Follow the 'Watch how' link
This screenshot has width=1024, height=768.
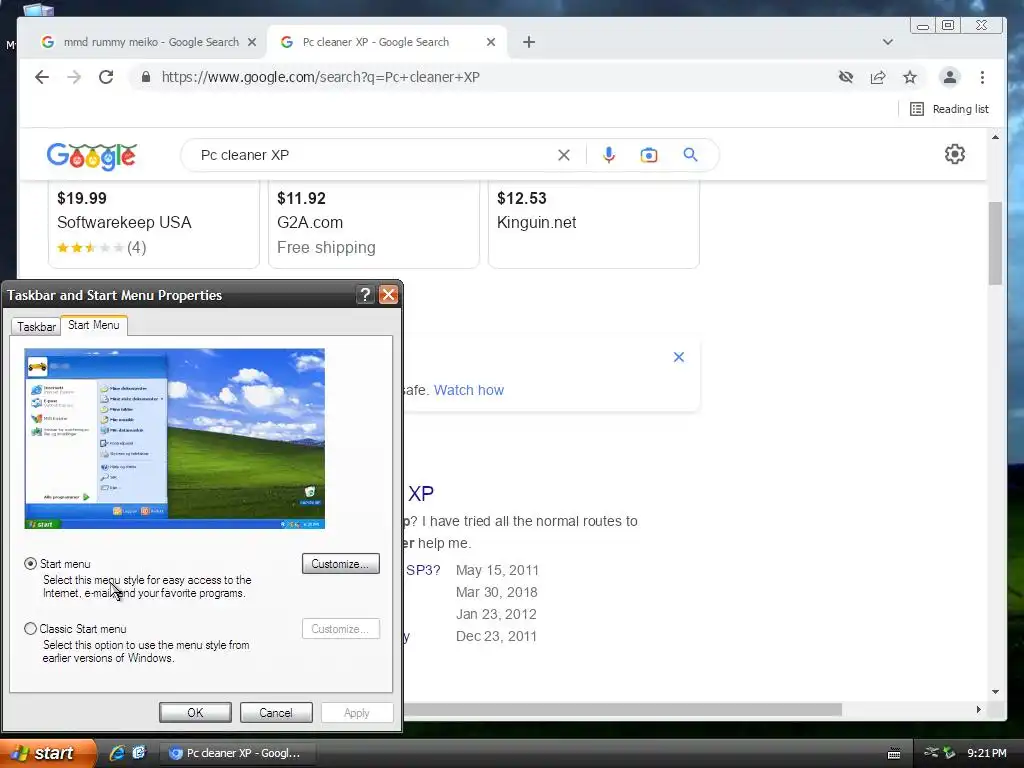[469, 390]
